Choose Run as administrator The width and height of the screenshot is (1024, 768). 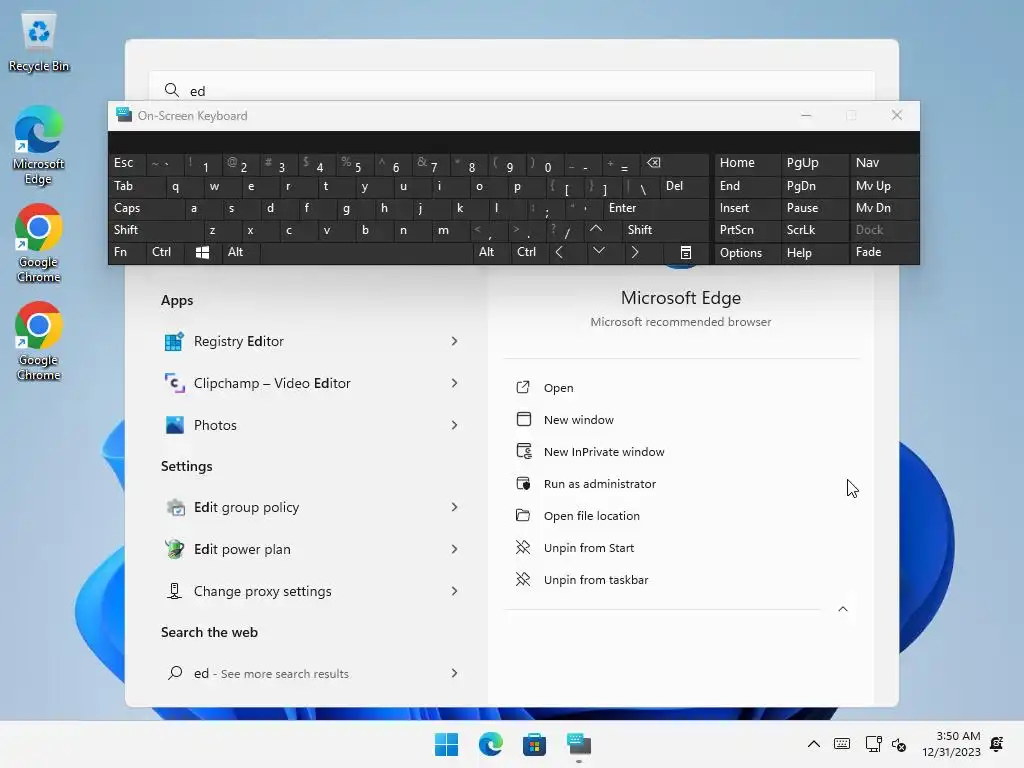[681, 484]
